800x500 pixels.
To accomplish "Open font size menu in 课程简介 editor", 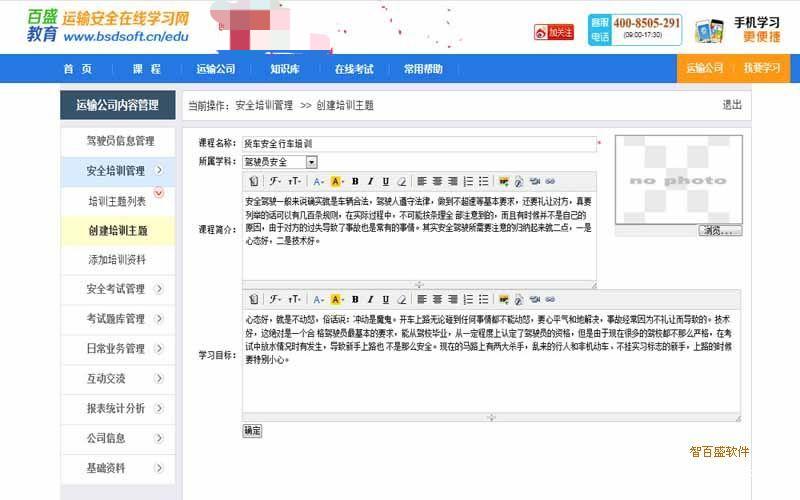I will coord(294,181).
